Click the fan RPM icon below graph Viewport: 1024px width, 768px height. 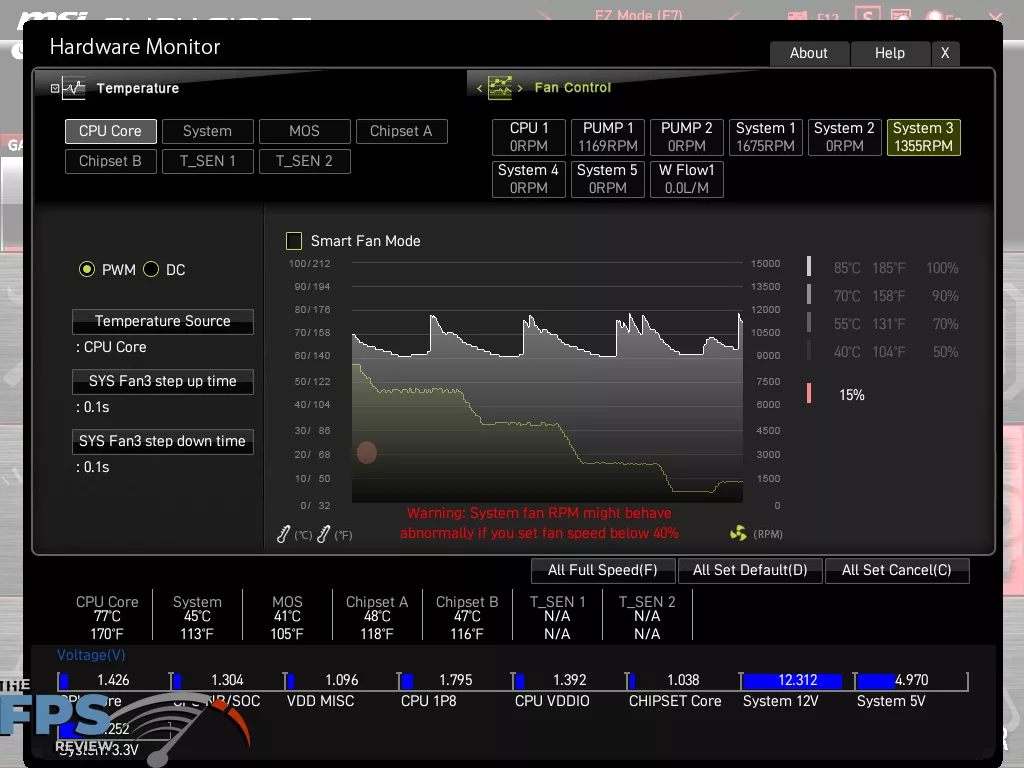(x=738, y=534)
